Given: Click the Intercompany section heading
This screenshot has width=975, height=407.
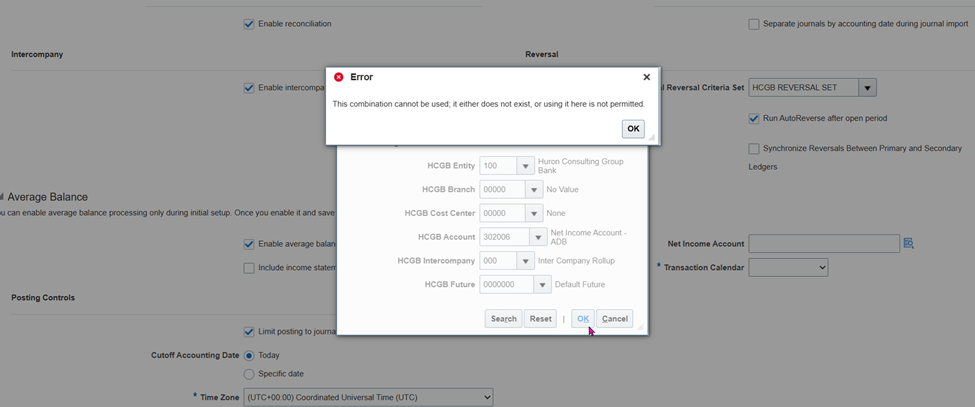Looking at the screenshot, I should tap(37, 55).
